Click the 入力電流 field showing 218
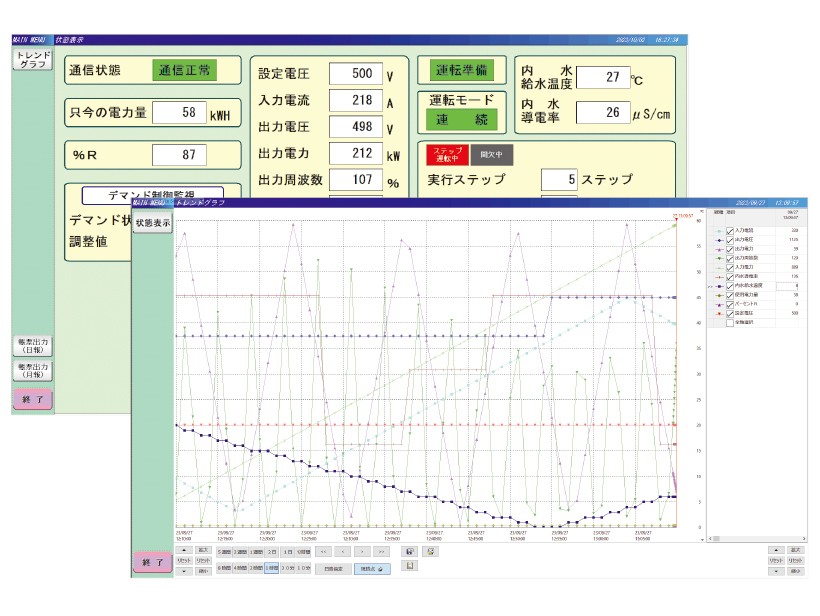The height and width of the screenshot is (616, 820). pyautogui.click(x=356, y=100)
